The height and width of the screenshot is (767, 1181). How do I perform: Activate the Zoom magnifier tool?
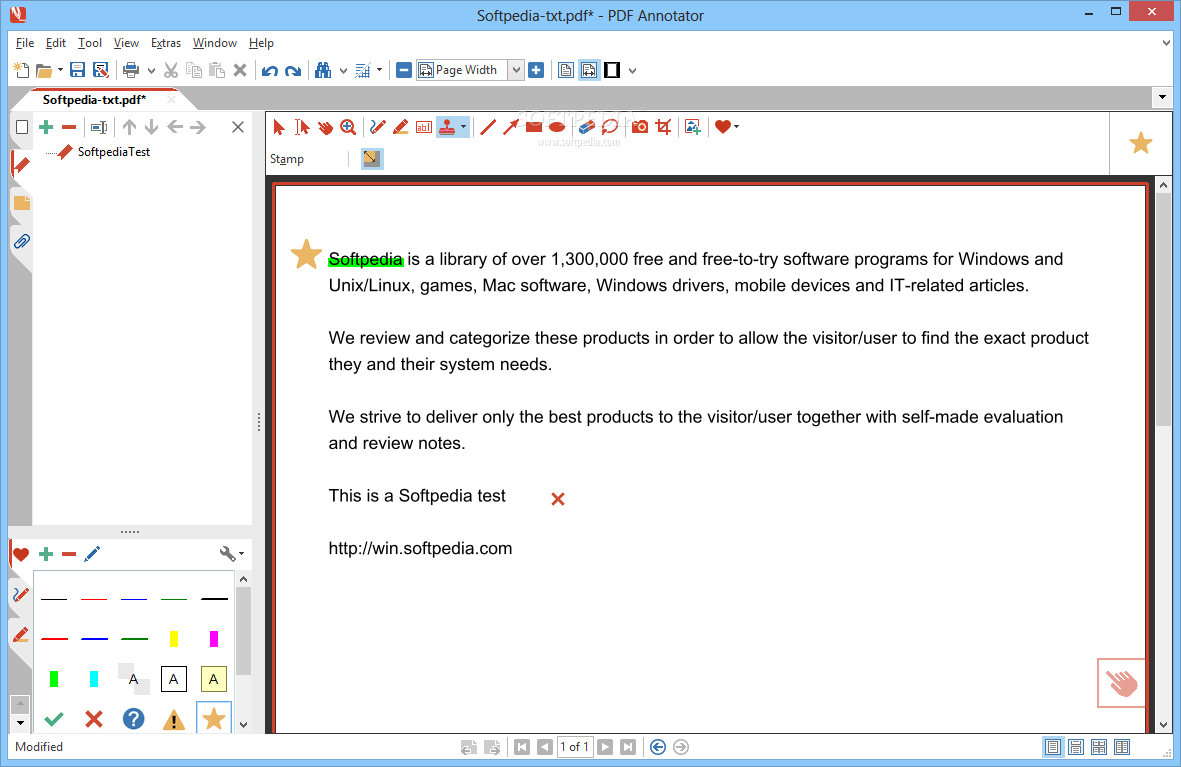click(x=348, y=127)
